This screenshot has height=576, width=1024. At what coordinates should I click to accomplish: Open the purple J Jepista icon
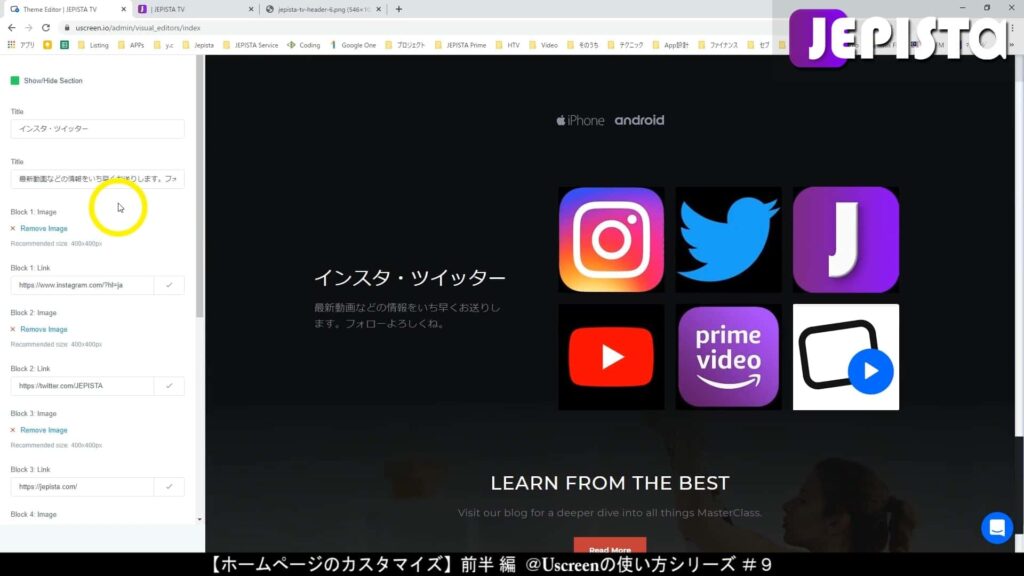(846, 240)
